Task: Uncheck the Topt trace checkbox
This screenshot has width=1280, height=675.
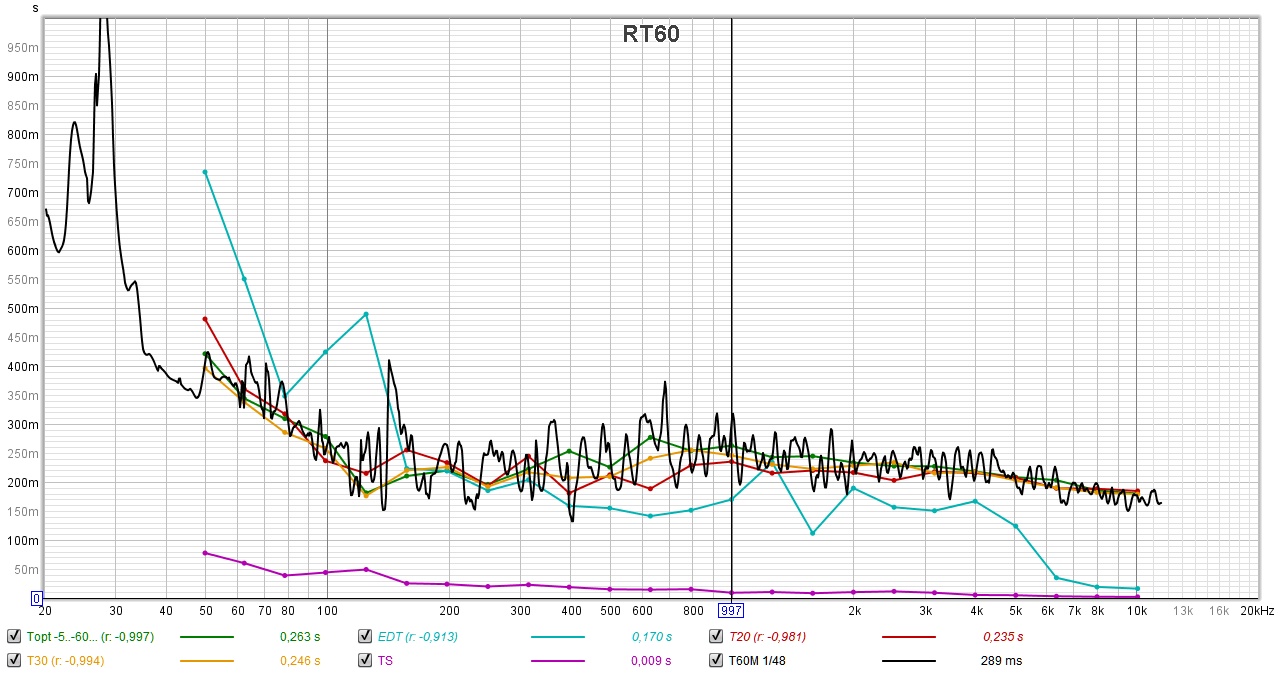Action: (x=13, y=636)
